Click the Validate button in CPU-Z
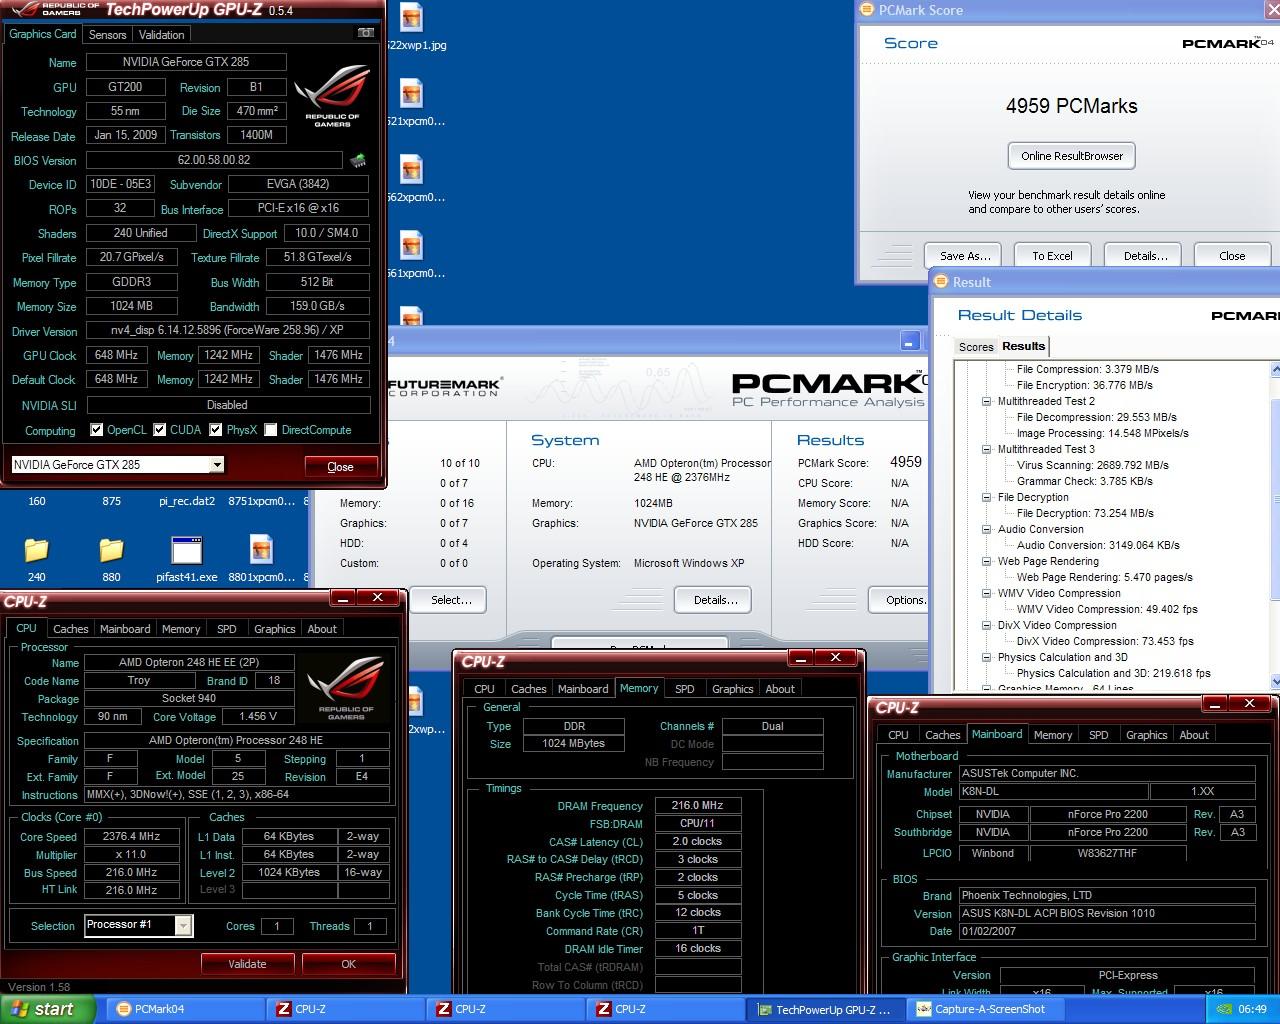1280x1024 pixels. (x=247, y=964)
